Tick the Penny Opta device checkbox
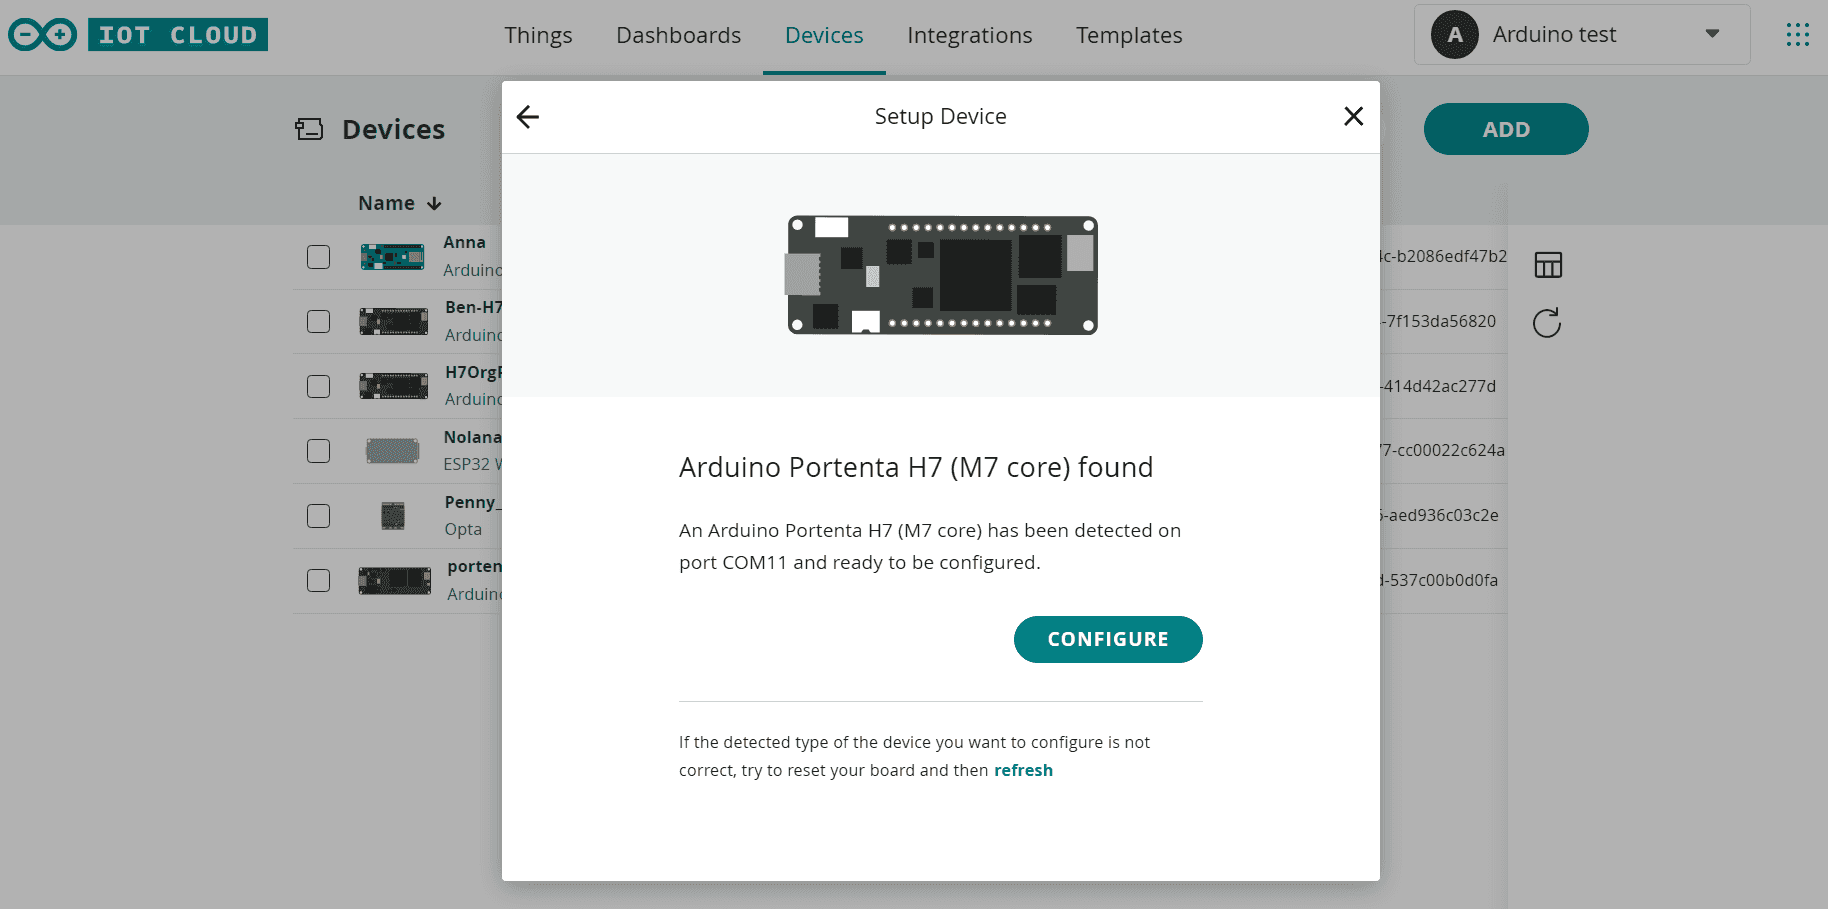This screenshot has width=1828, height=909. pyautogui.click(x=318, y=516)
